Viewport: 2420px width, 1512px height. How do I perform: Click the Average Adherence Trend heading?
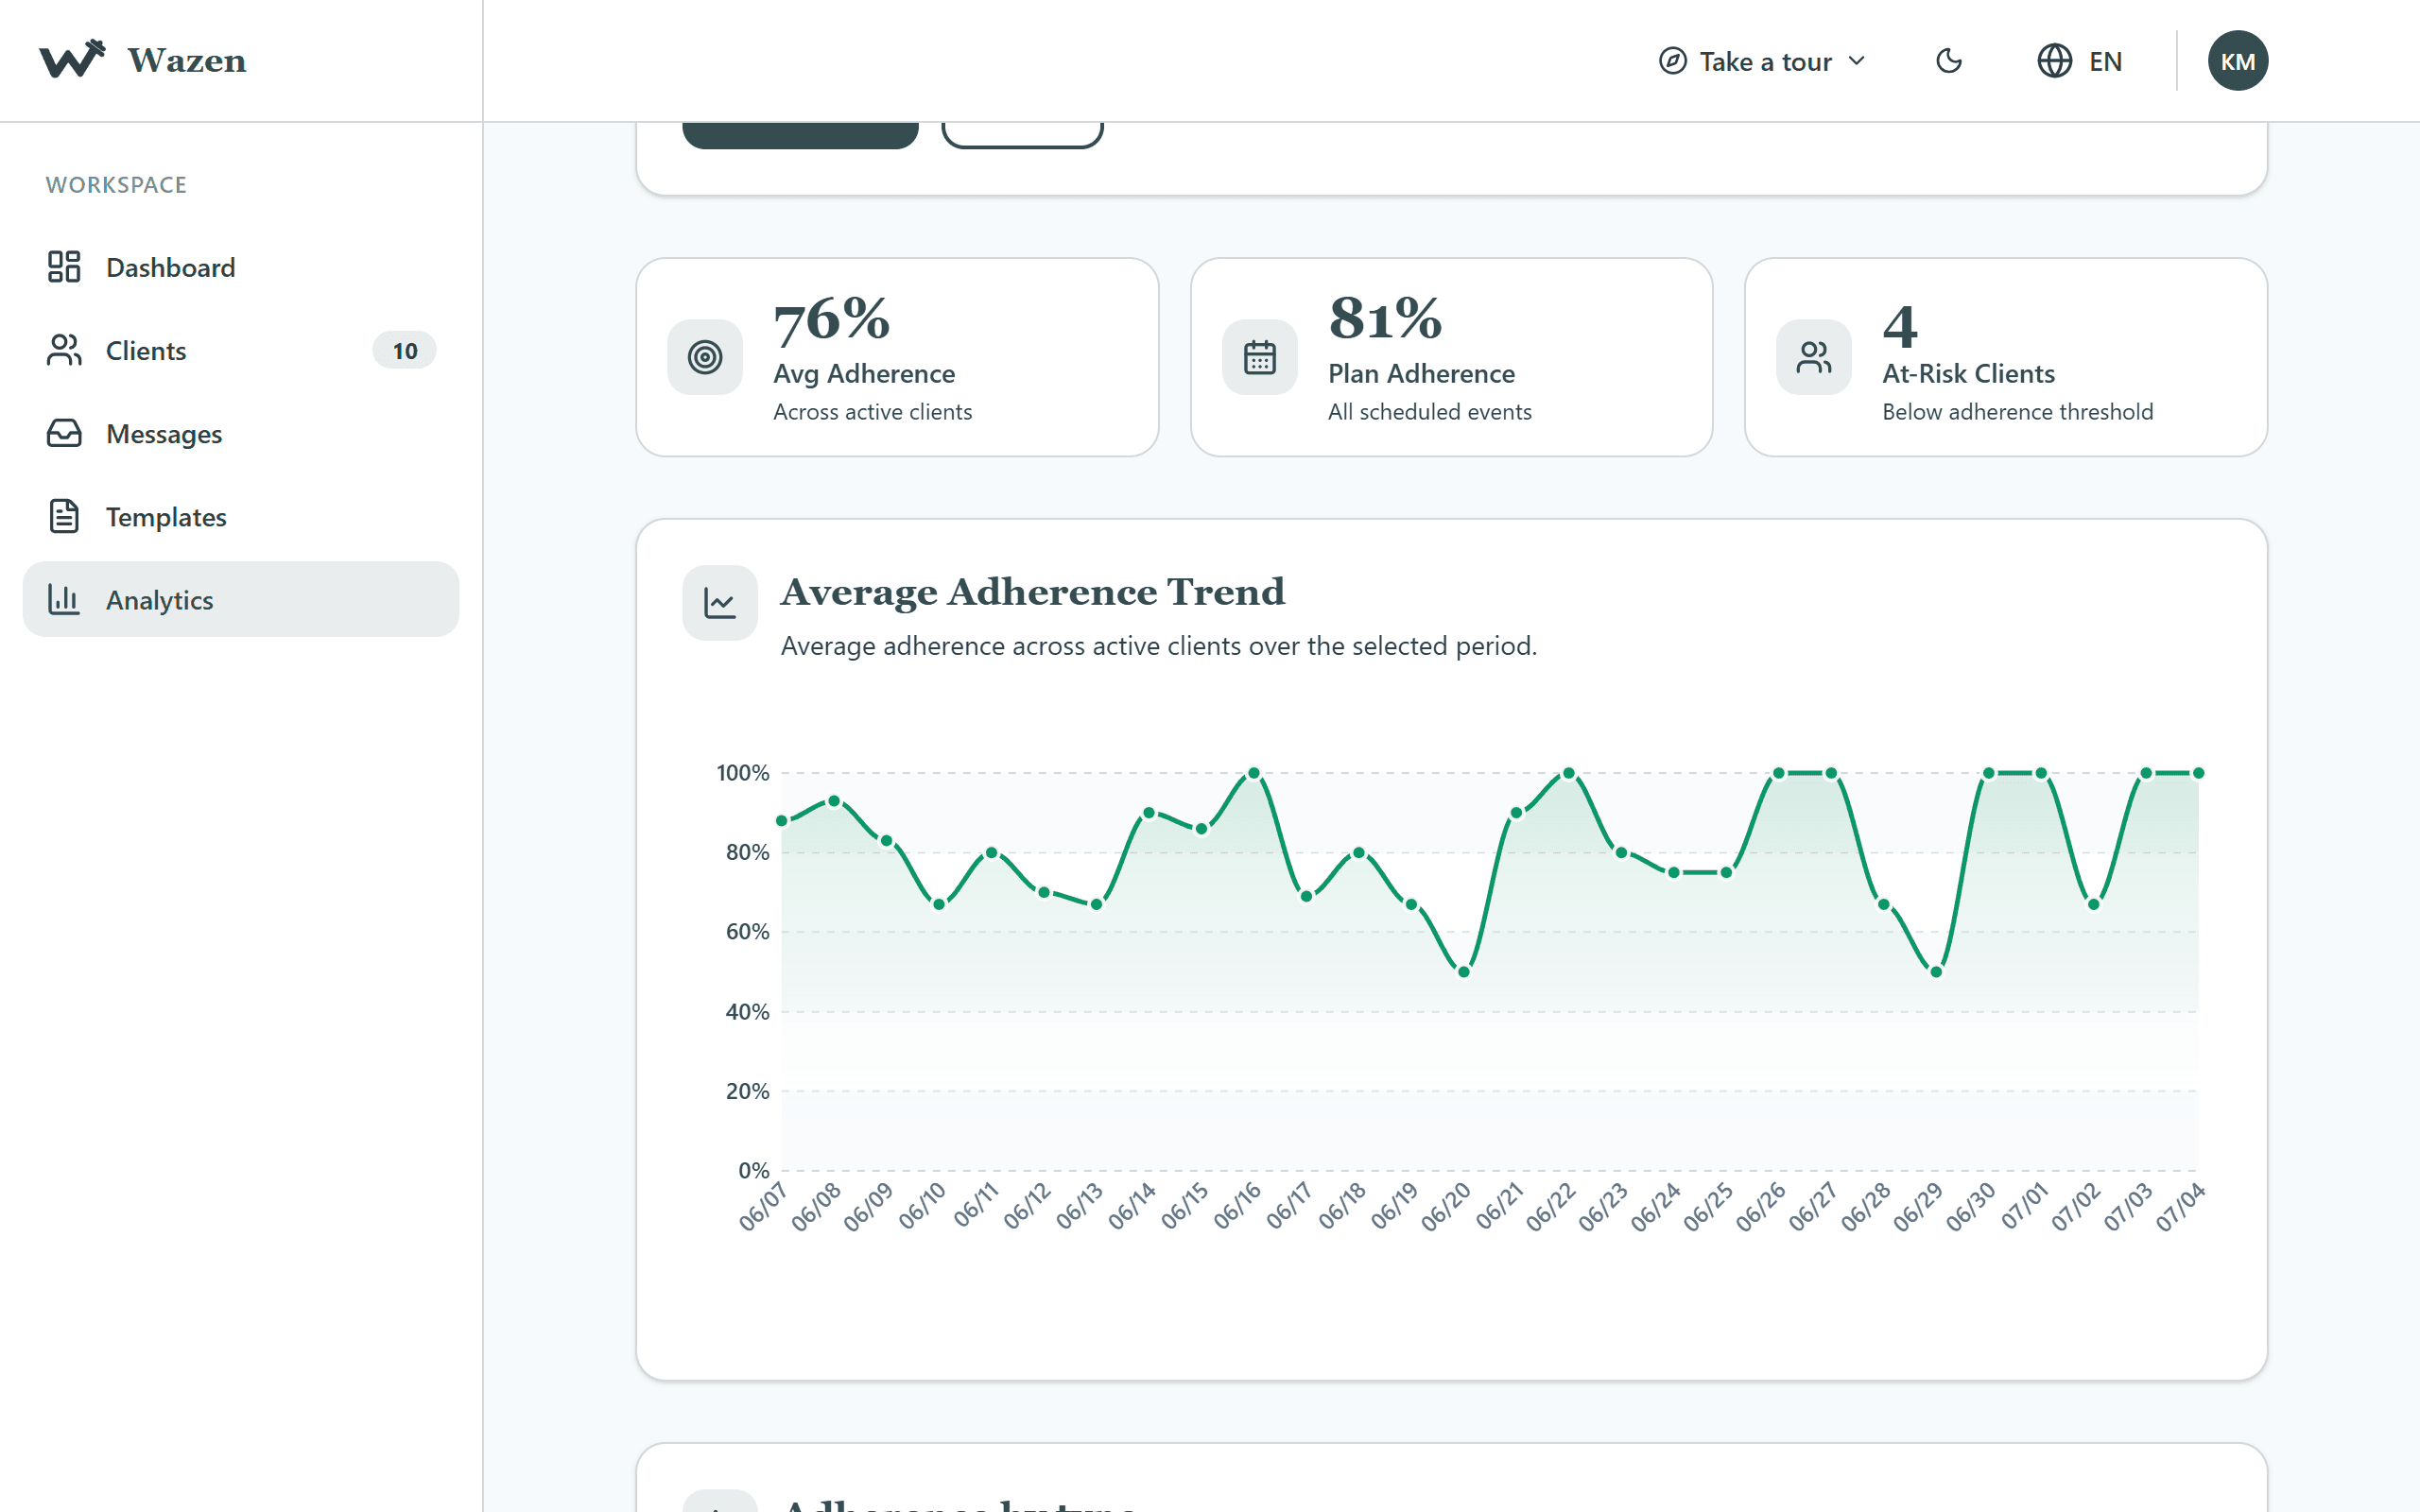coord(1032,592)
